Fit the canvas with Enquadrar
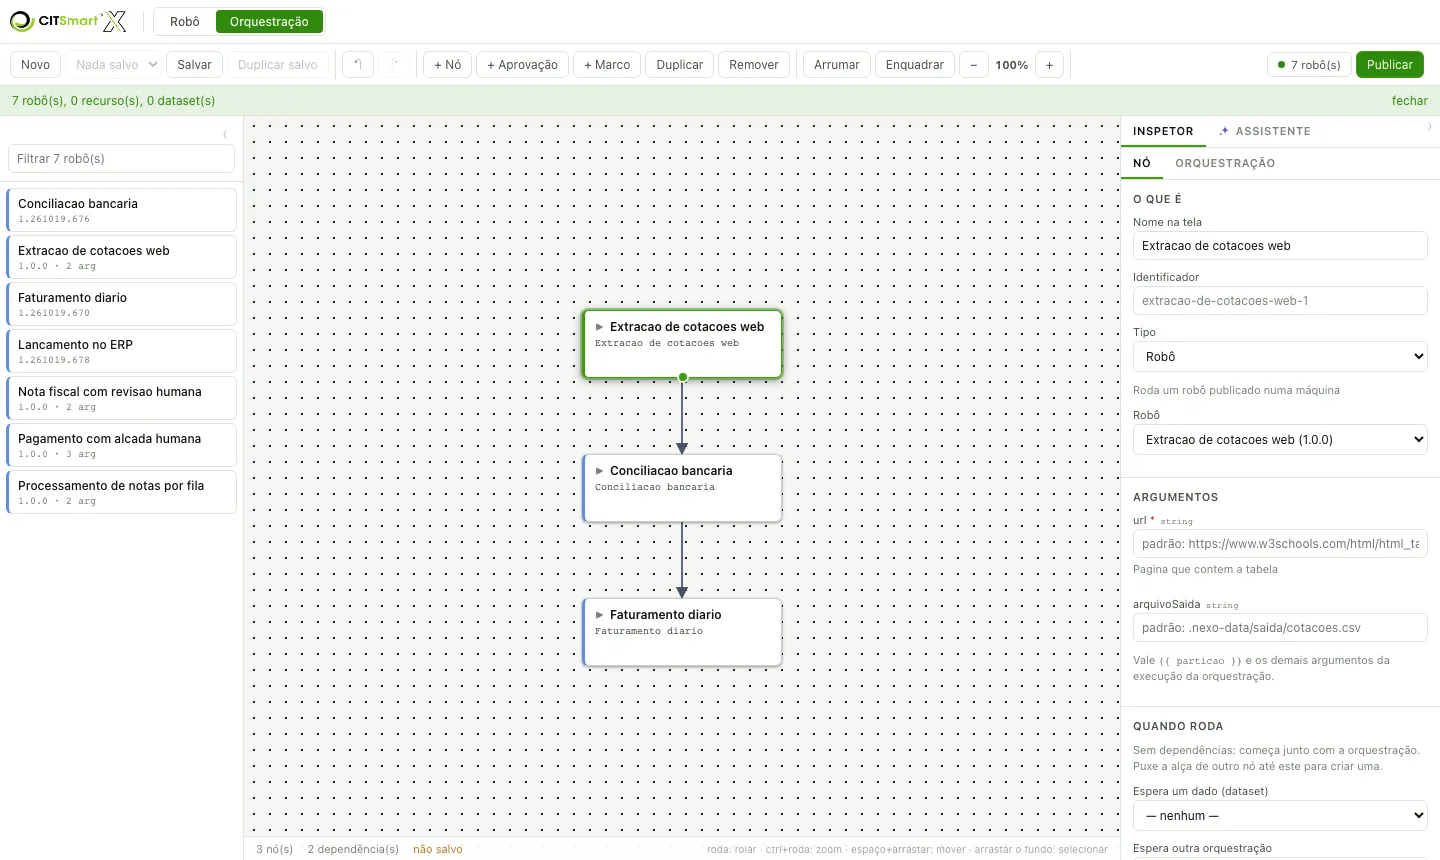Screen dimensions: 1440x860 915,65
